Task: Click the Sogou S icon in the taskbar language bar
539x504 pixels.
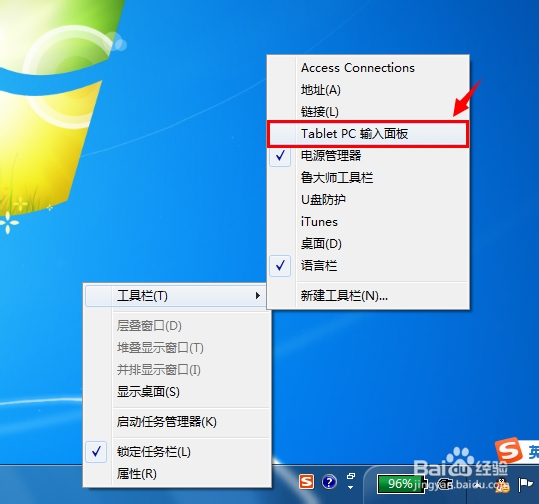Action: 306,482
